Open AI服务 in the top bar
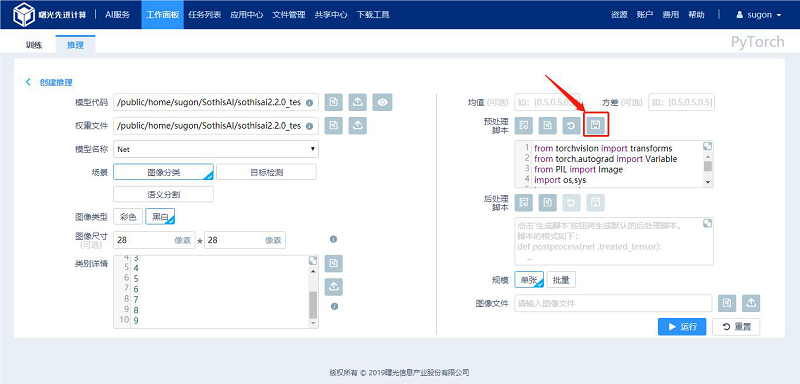The height and width of the screenshot is (384, 800). point(117,15)
